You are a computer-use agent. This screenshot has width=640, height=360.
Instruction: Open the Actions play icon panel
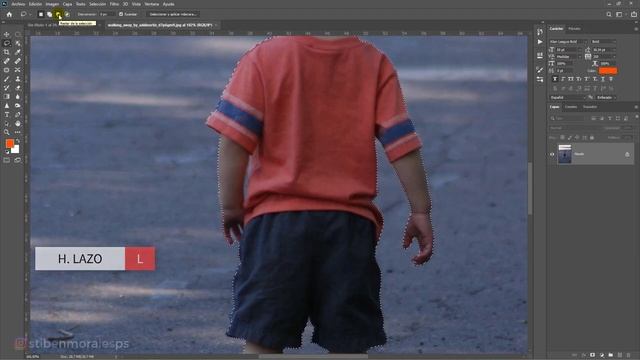point(540,42)
